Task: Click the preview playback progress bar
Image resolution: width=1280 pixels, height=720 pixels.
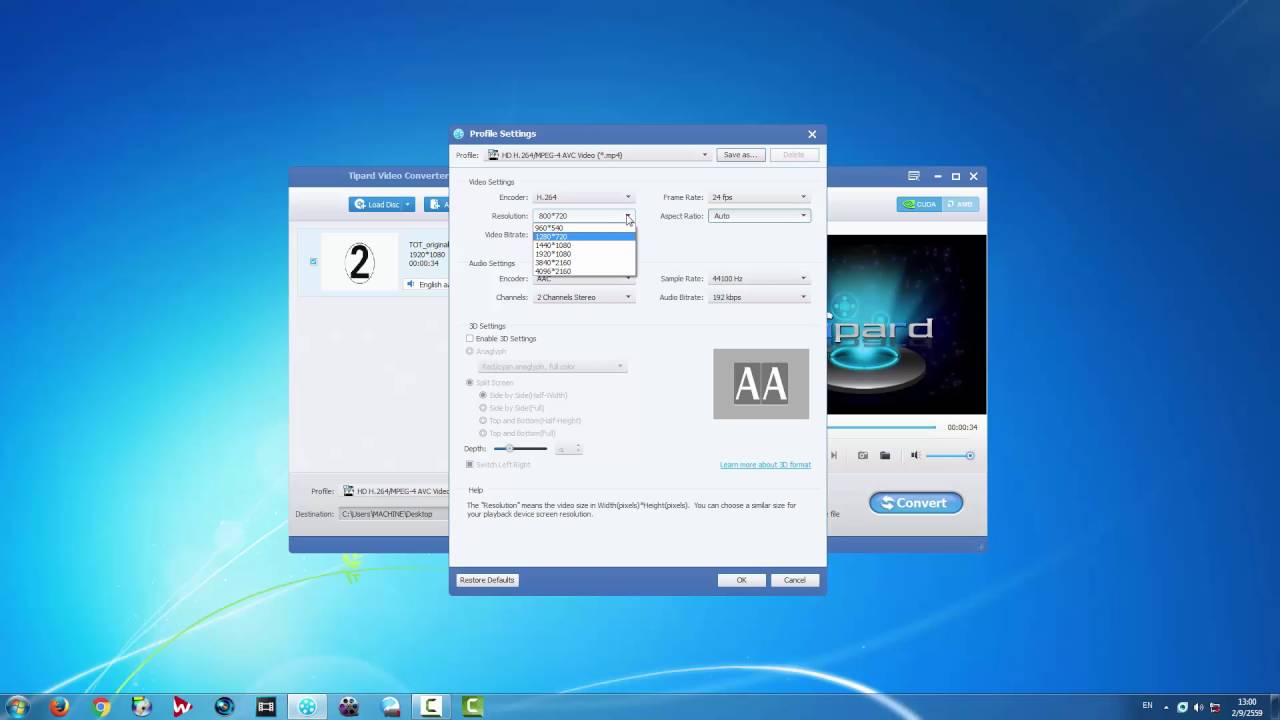Action: point(882,427)
